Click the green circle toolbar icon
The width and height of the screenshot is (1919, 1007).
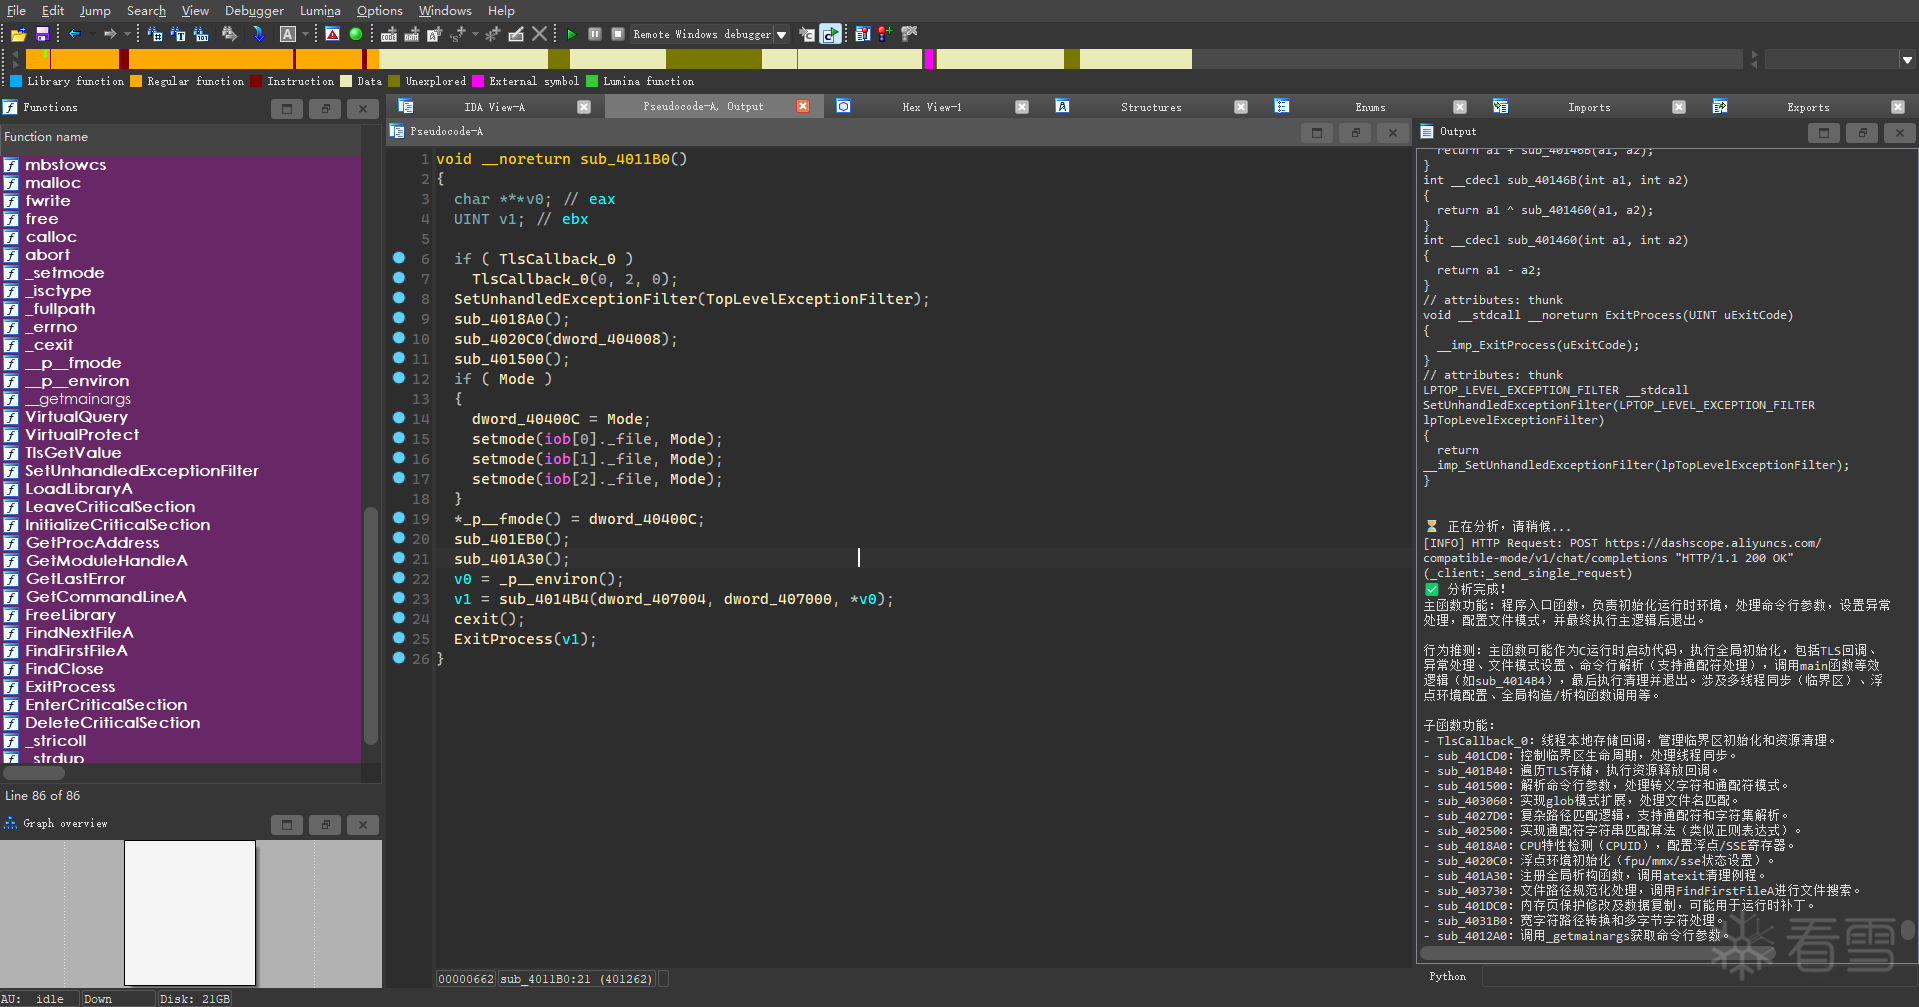[356, 34]
